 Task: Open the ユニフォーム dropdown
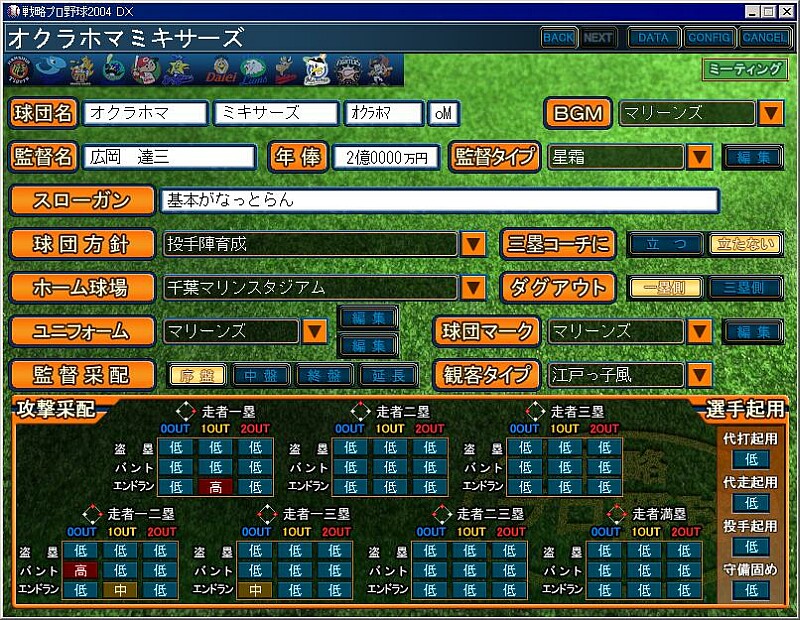click(x=314, y=332)
